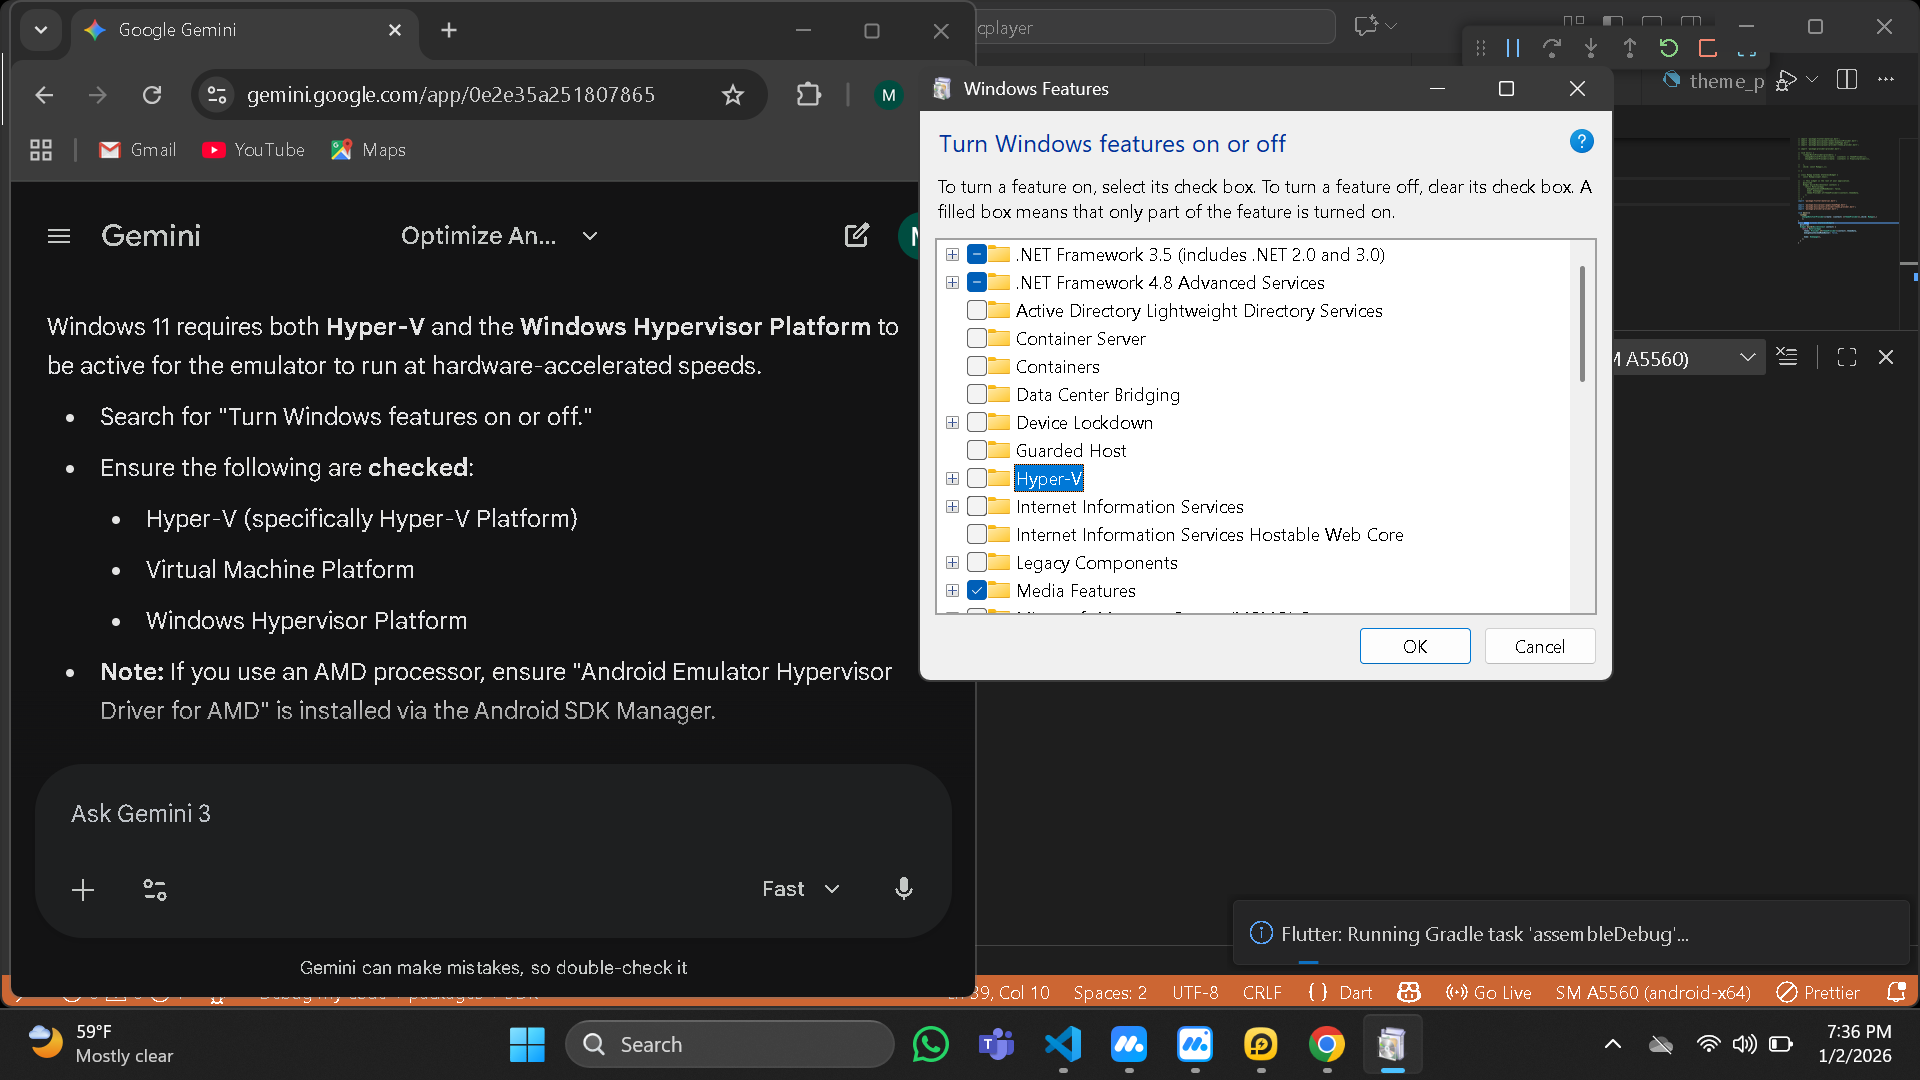Open the Gmail bookmark
The height and width of the screenshot is (1080, 1920).
(138, 150)
